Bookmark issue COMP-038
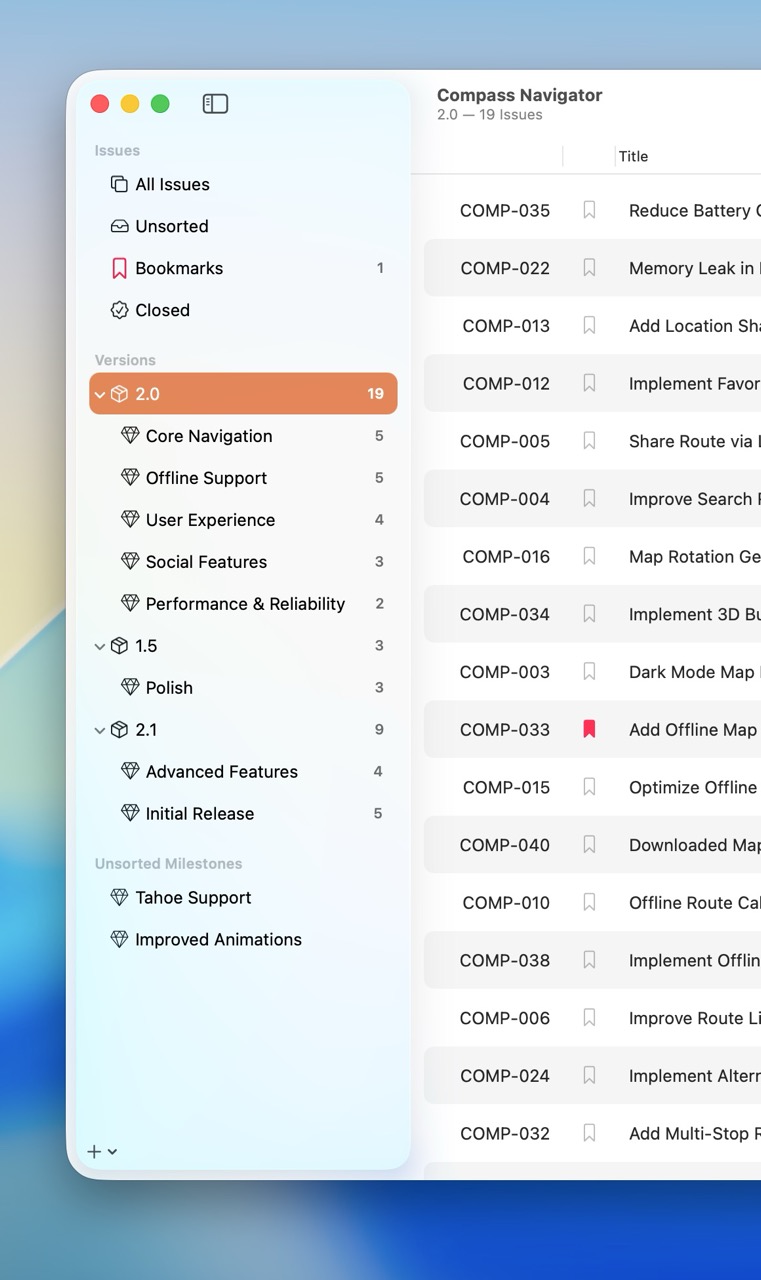 [x=589, y=961]
